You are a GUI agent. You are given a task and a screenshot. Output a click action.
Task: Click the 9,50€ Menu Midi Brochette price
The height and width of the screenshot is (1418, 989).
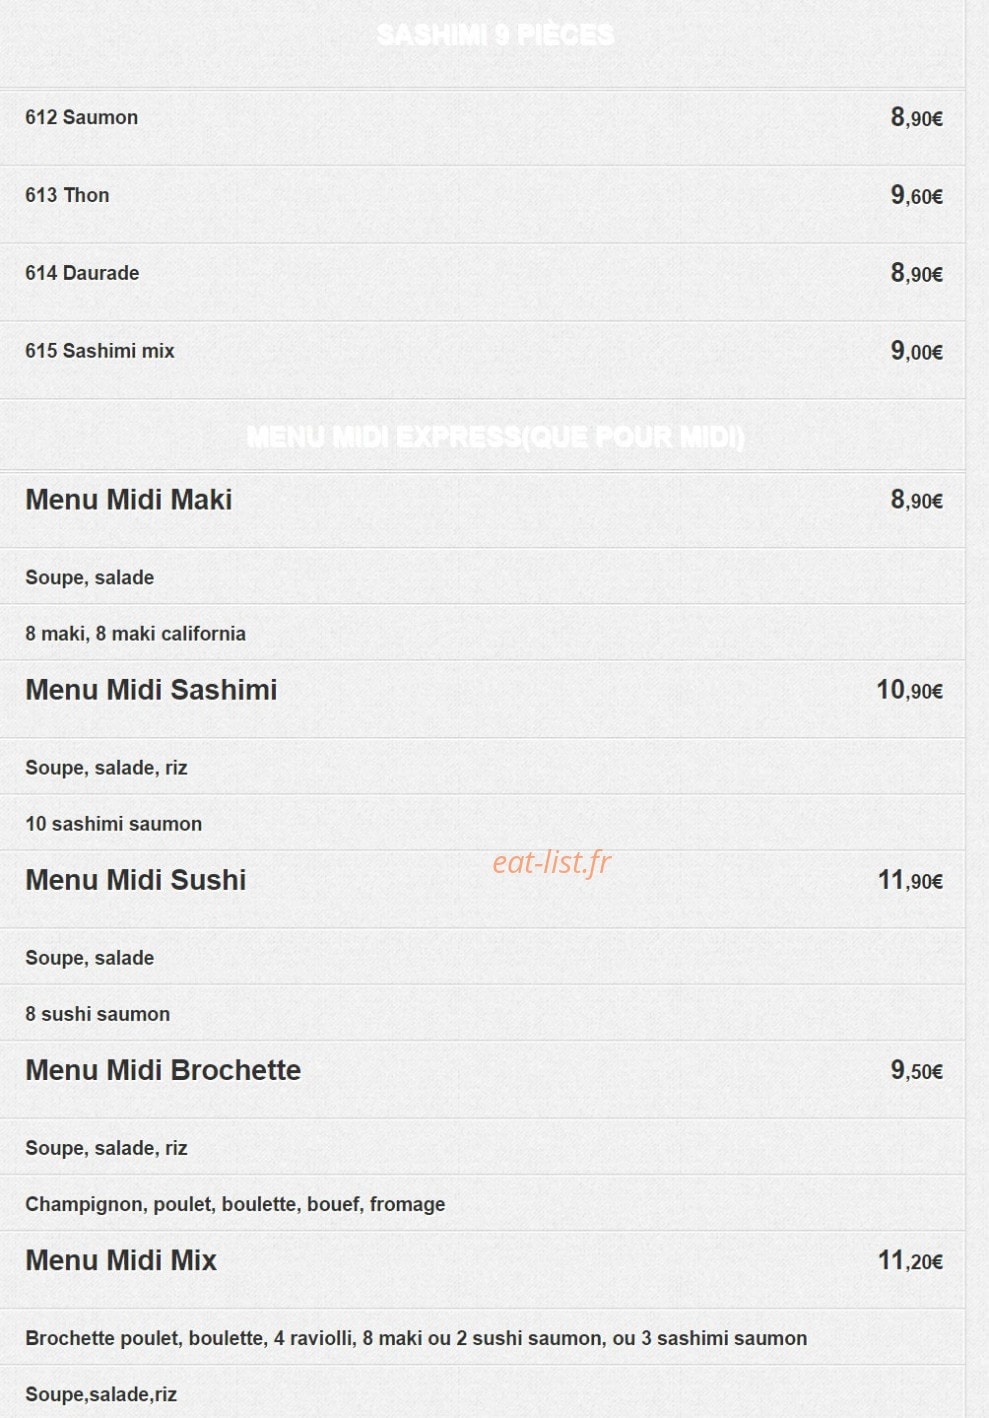[917, 1070]
